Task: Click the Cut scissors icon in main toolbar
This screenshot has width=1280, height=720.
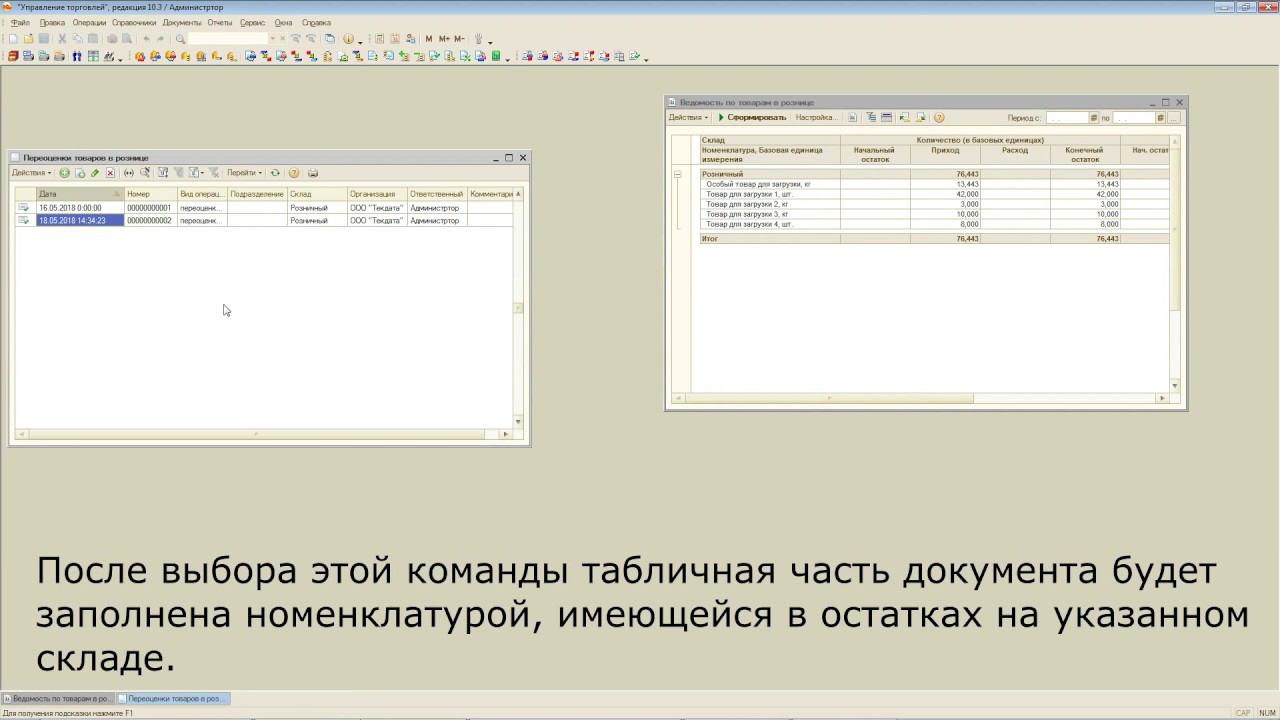Action: click(62, 39)
